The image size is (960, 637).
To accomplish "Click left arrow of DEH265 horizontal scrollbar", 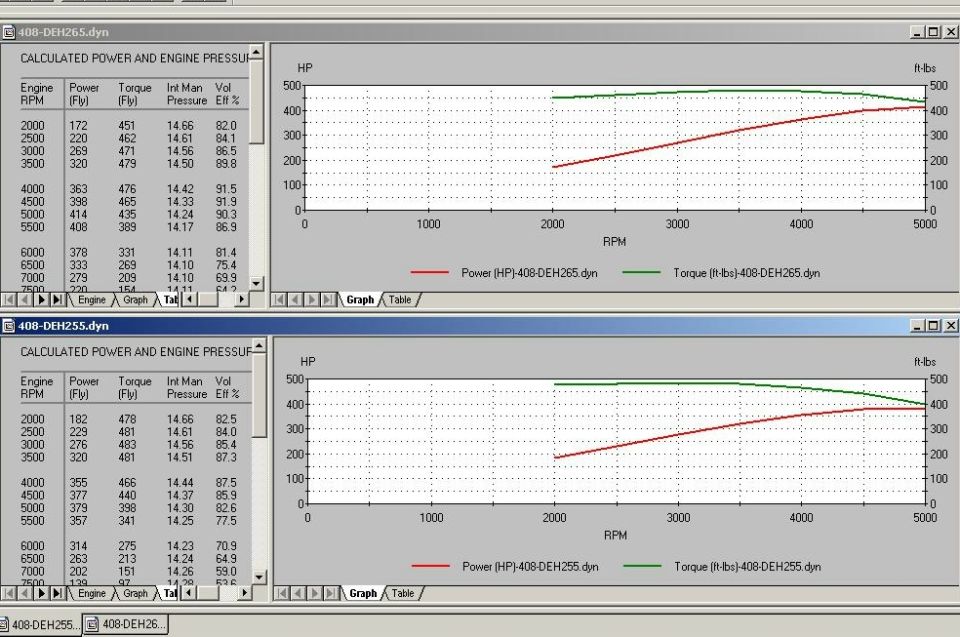I will (189, 300).
